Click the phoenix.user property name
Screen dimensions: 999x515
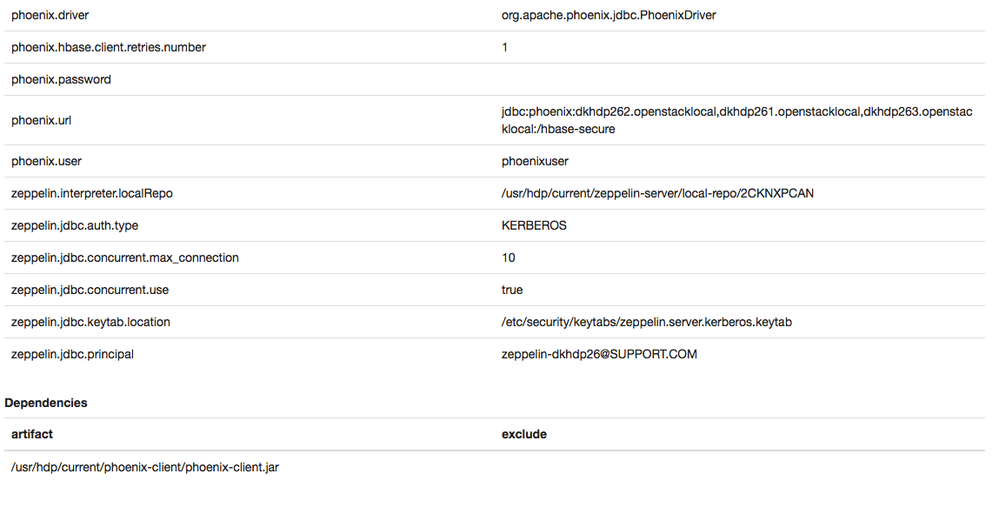tap(46, 161)
